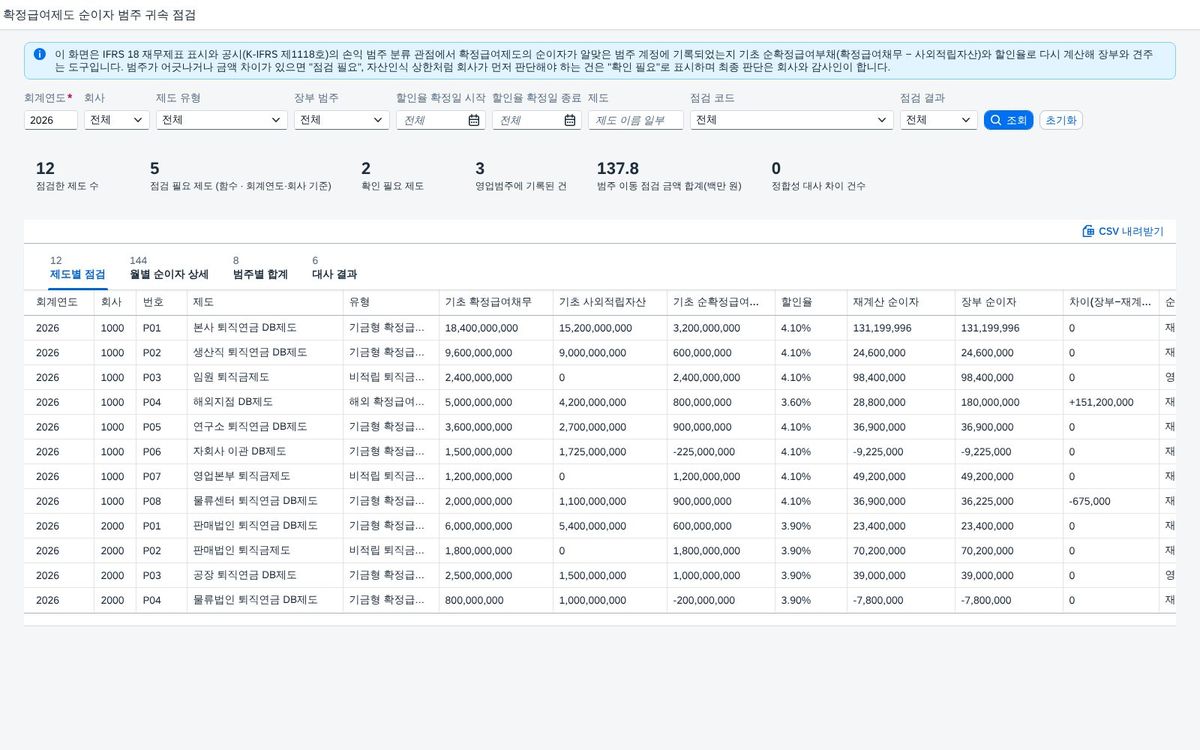Expand the 점검 결과 dropdown
This screenshot has height=750, width=1200.
coord(938,120)
